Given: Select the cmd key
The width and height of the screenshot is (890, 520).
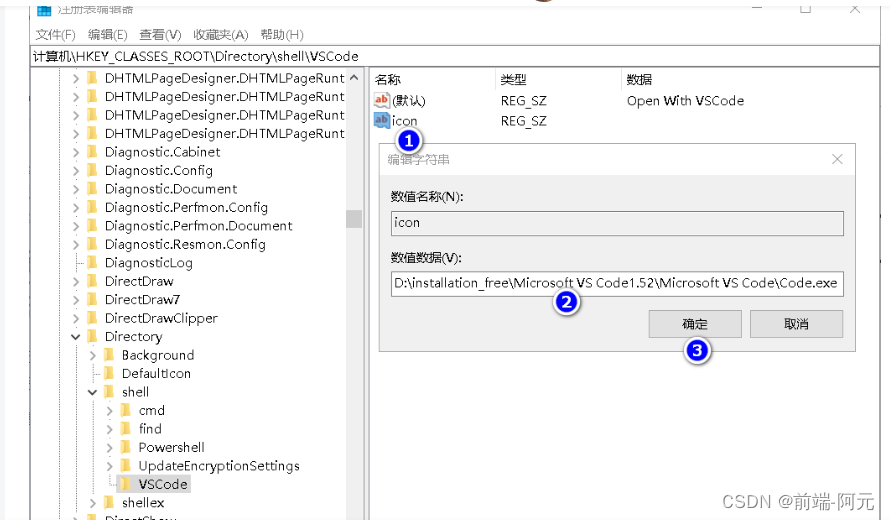Looking at the screenshot, I should (152, 410).
